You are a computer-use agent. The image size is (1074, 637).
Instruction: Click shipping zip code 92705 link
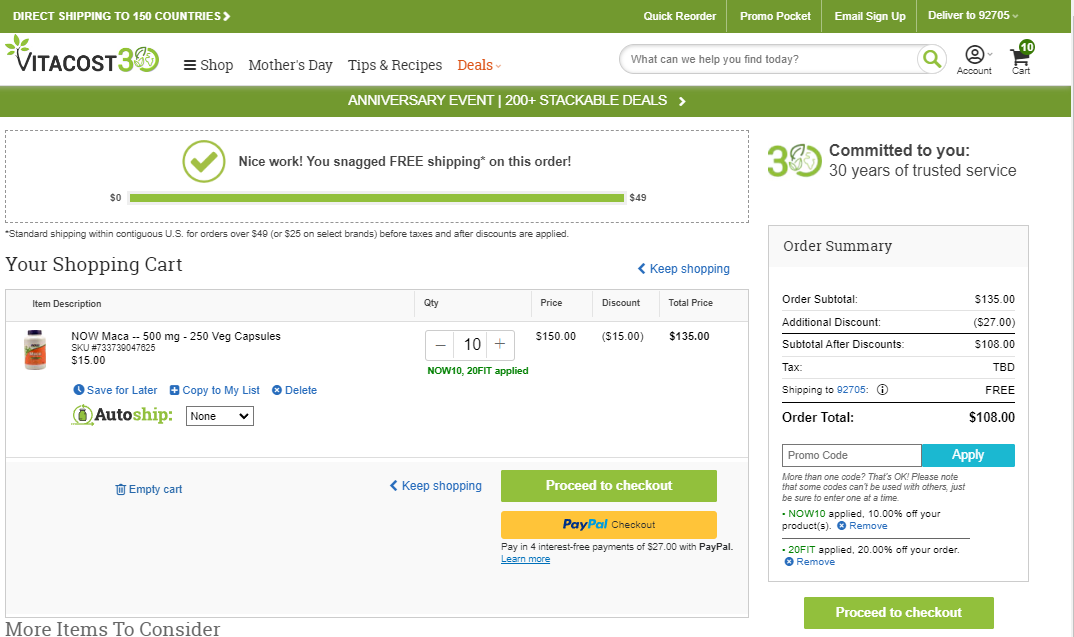[x=851, y=390]
